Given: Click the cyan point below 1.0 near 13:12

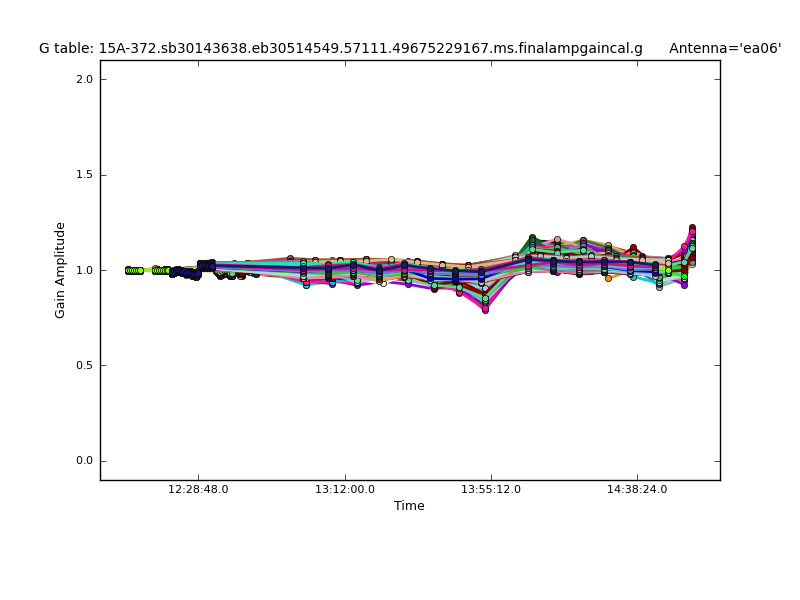Looking at the screenshot, I should (332, 284).
